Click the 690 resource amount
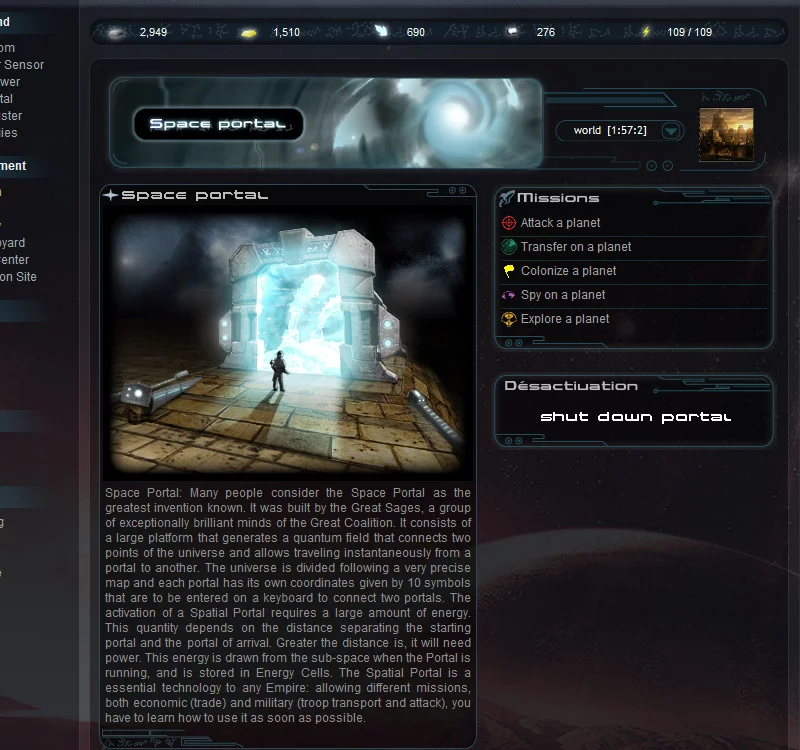This screenshot has height=750, width=800. [415, 32]
